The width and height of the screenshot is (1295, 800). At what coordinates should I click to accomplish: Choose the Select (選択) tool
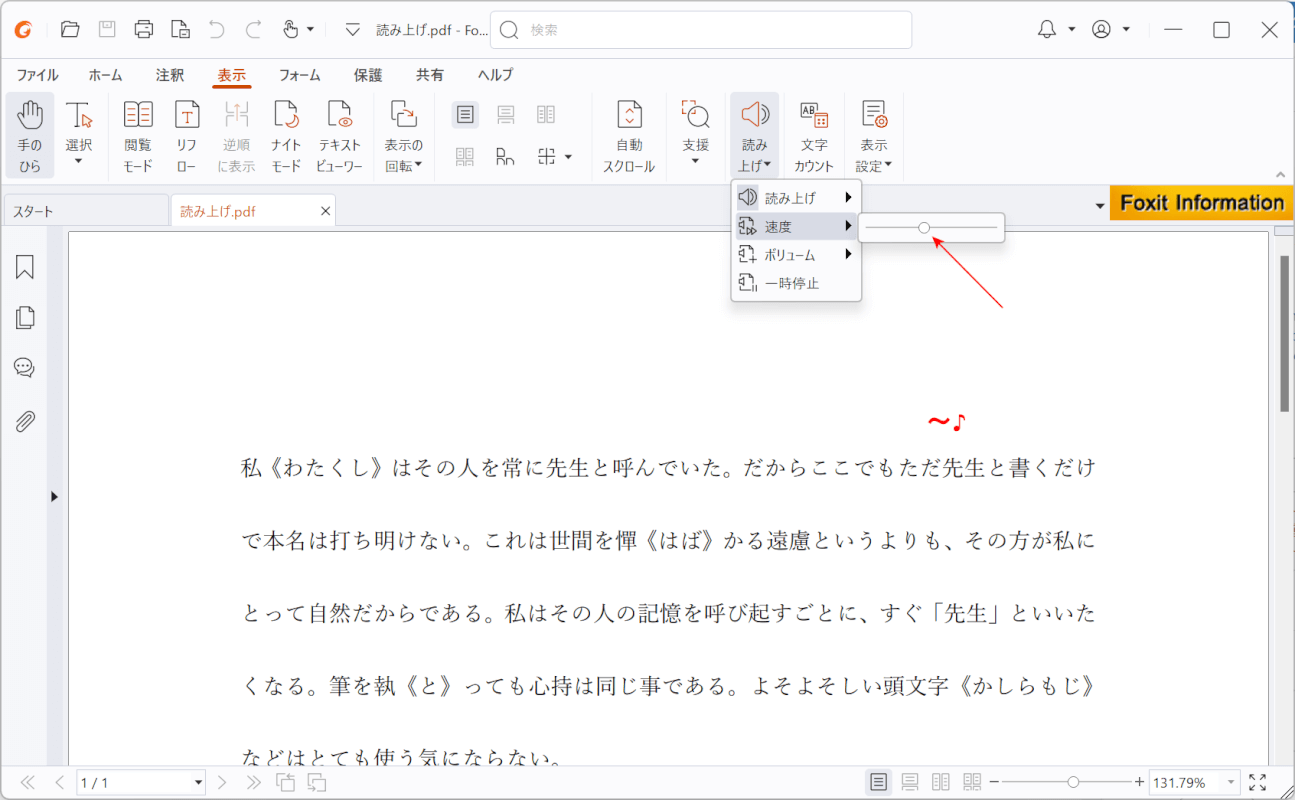point(79,136)
